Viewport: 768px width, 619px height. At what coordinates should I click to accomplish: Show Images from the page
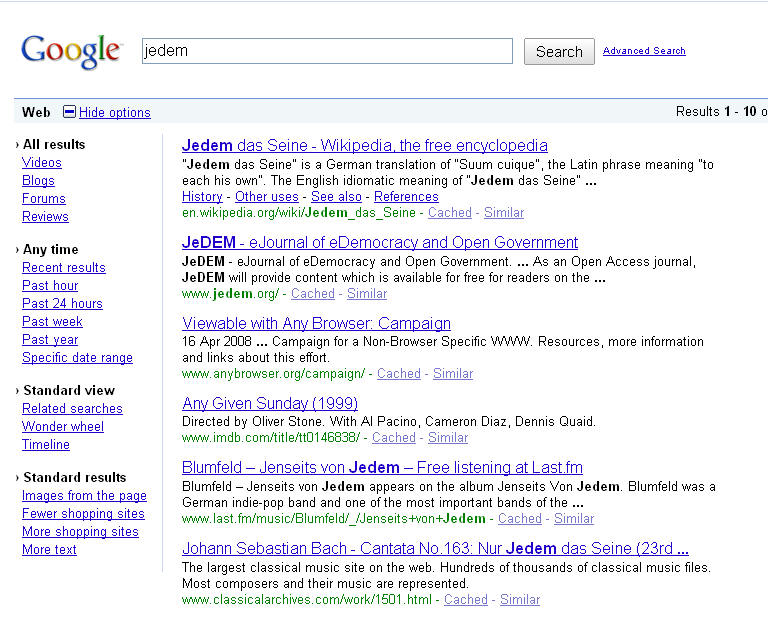[84, 496]
